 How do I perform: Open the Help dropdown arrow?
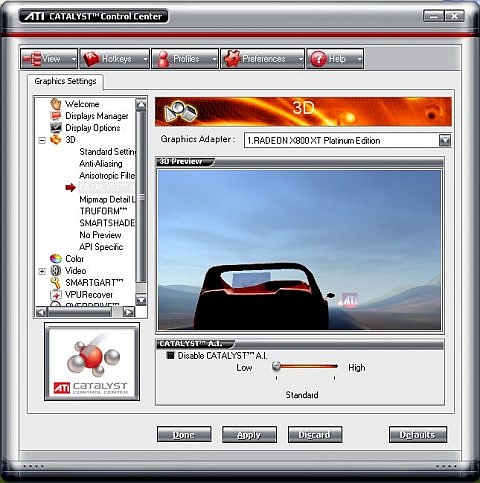click(359, 59)
